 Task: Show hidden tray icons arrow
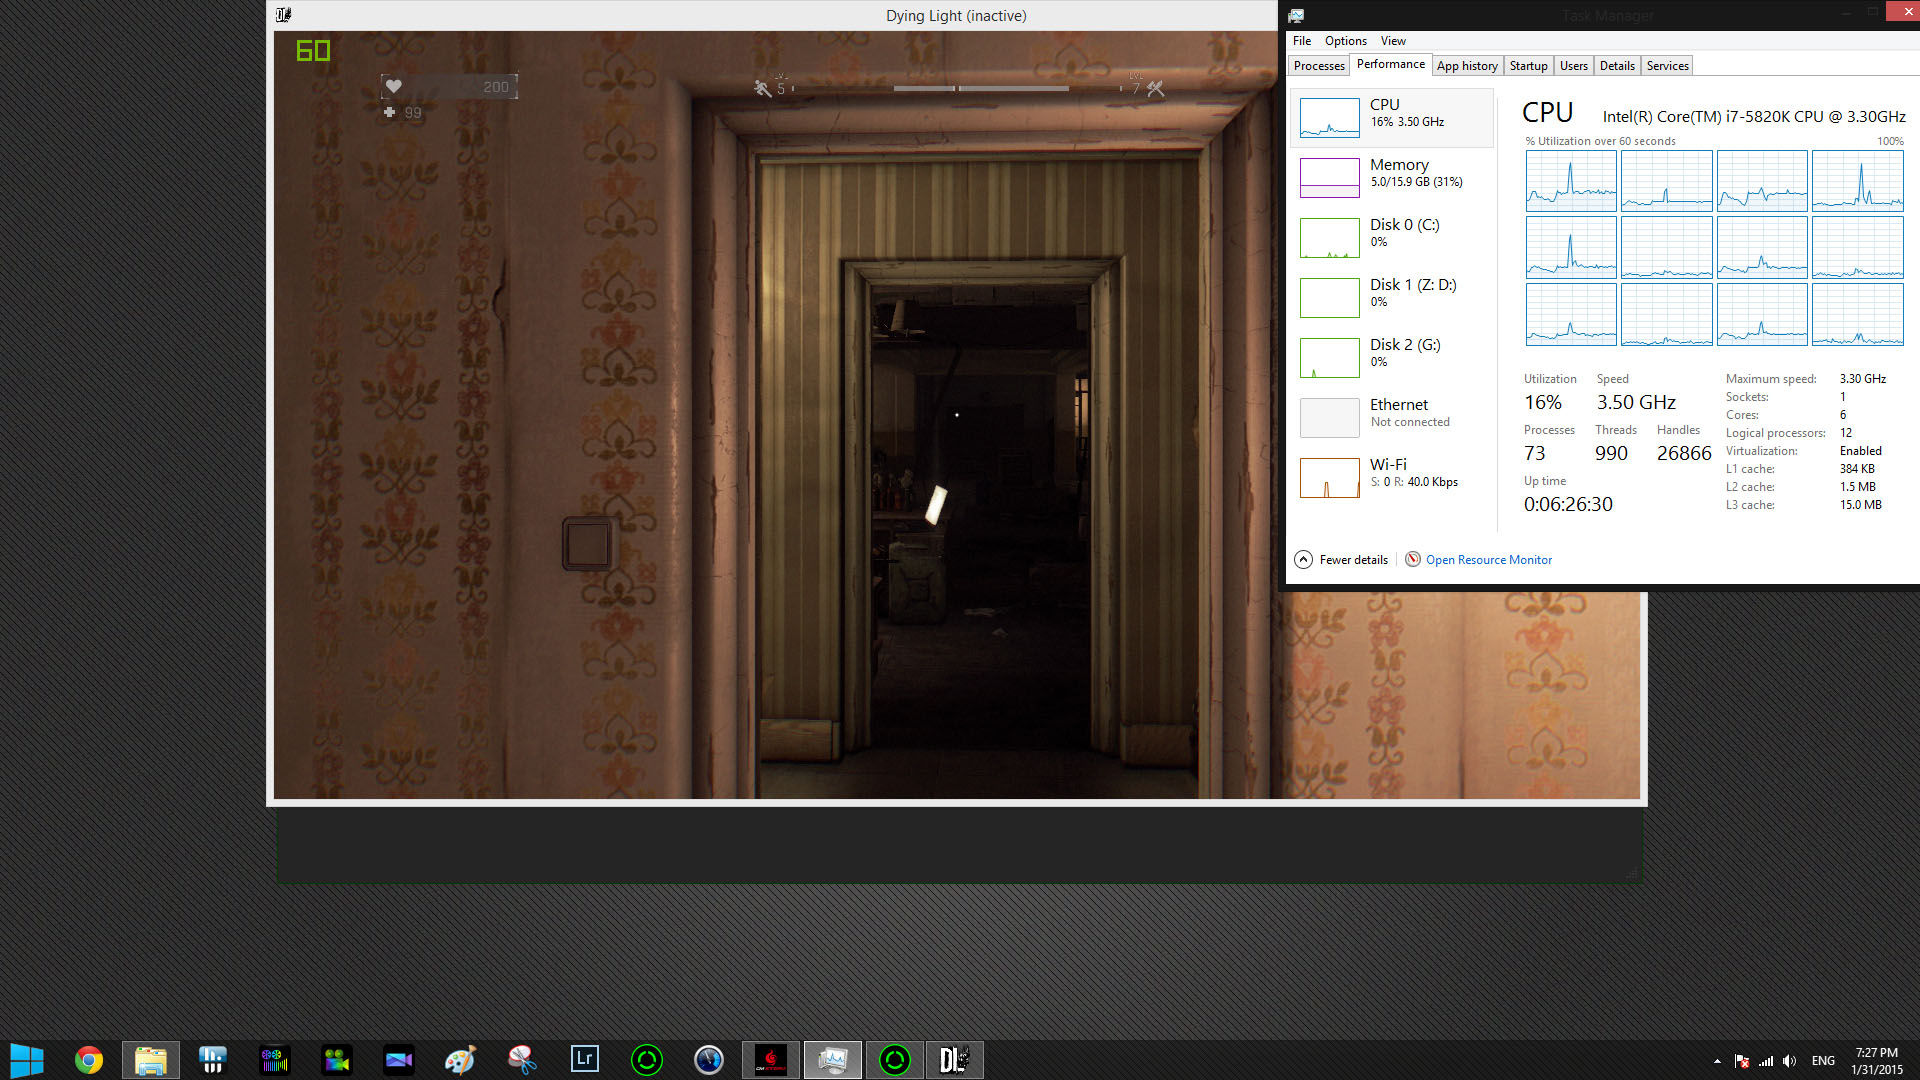tap(1717, 1061)
